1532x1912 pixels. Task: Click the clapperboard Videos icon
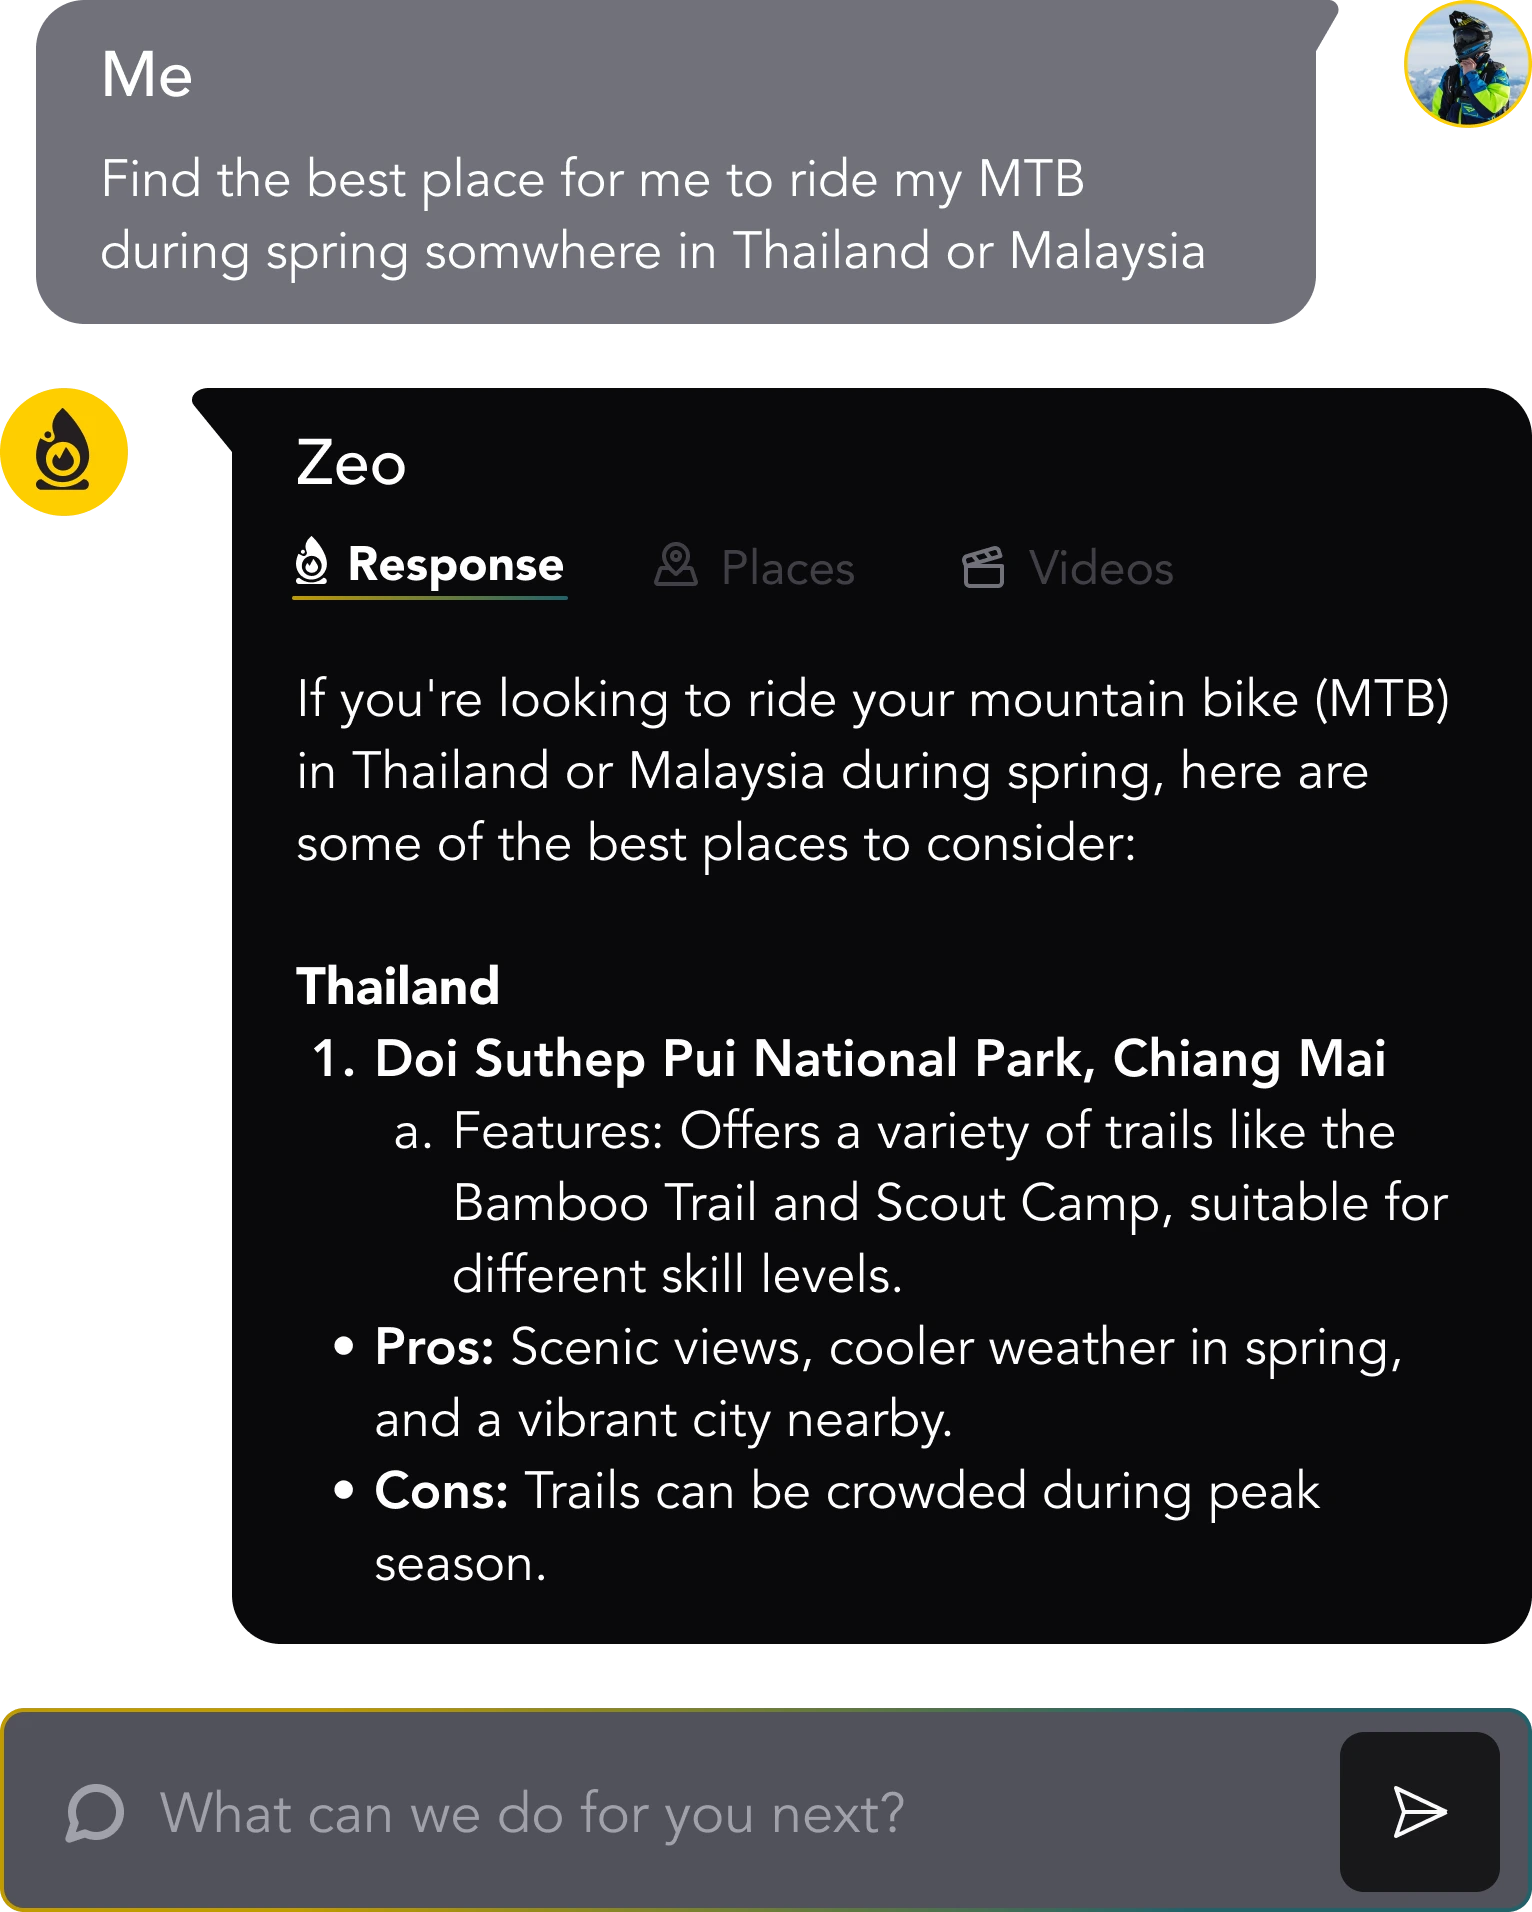pyautogui.click(x=983, y=567)
